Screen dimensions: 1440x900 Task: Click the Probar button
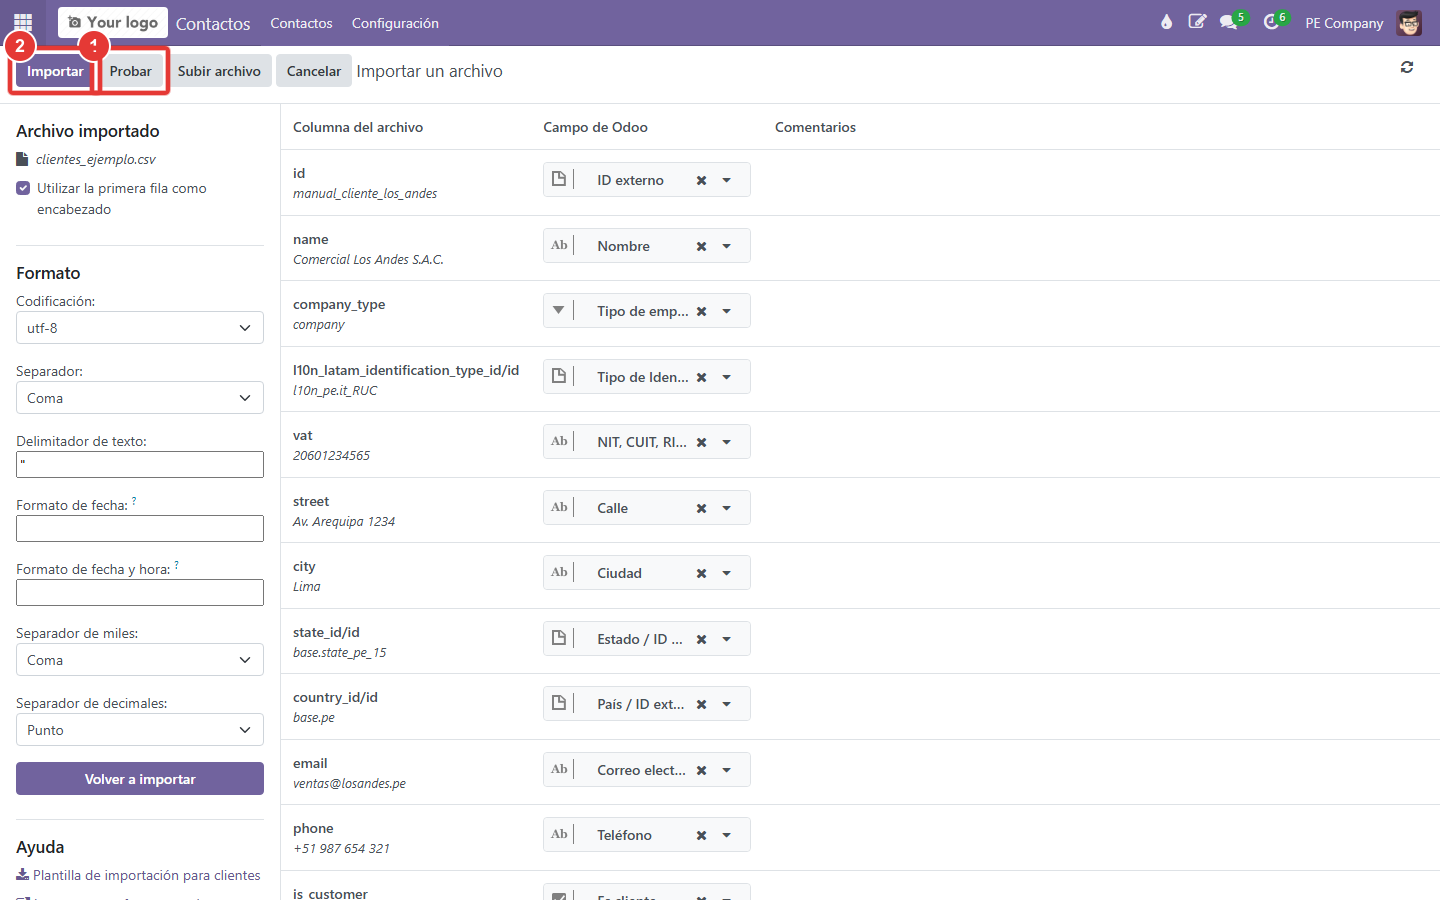[x=131, y=71]
